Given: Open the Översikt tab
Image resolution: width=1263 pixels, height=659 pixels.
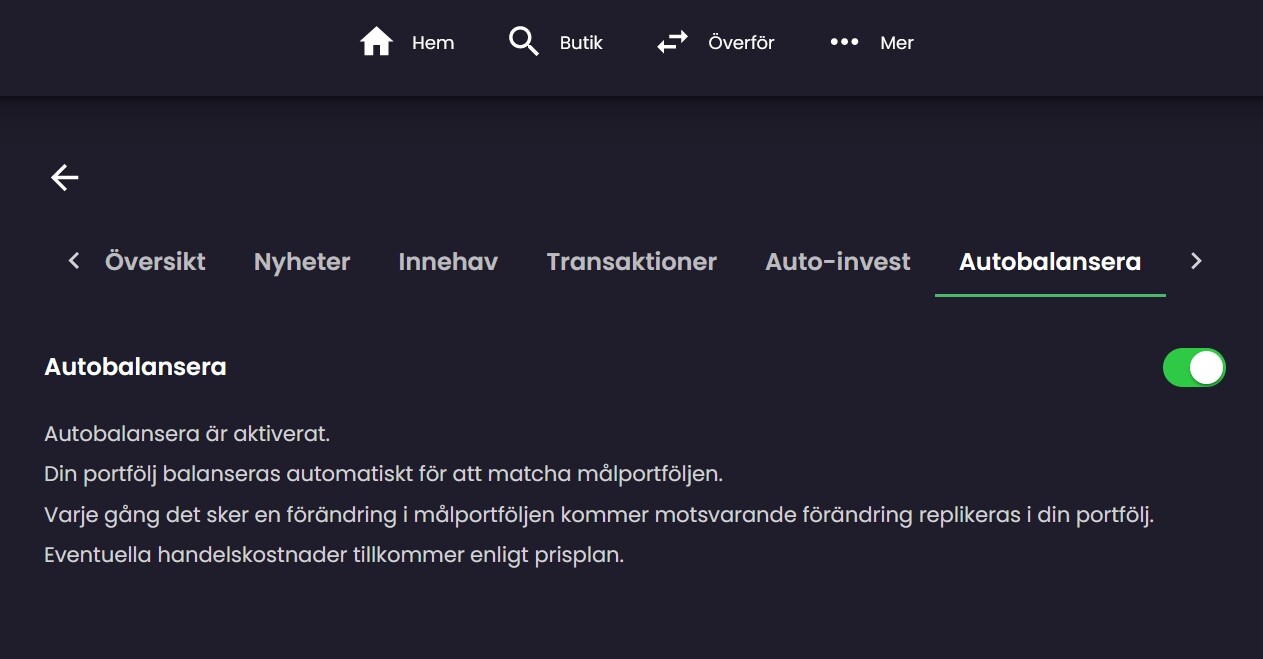Looking at the screenshot, I should [x=155, y=262].
